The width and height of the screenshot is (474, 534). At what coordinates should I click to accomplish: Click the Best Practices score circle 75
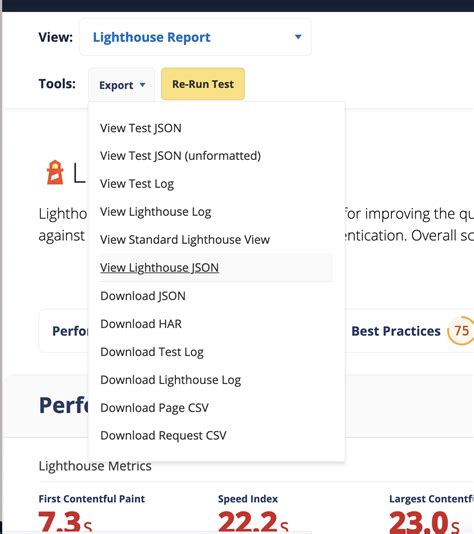[461, 331]
